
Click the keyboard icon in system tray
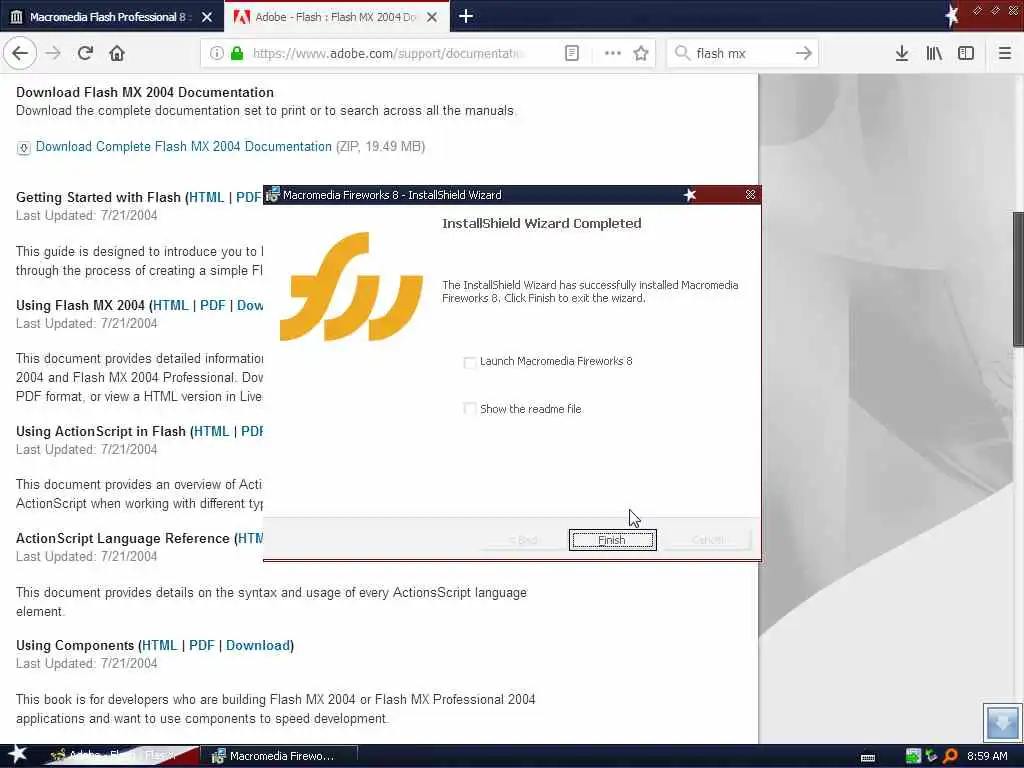[868, 758]
